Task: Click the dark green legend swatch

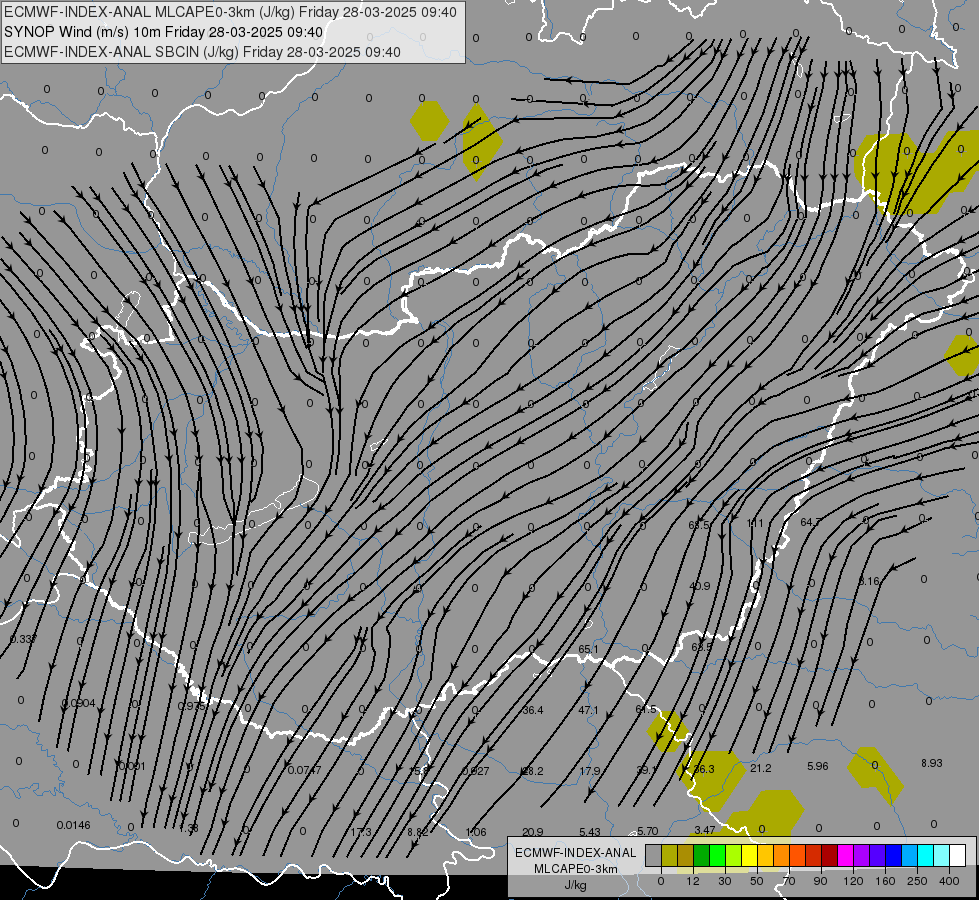Action: 702,855
